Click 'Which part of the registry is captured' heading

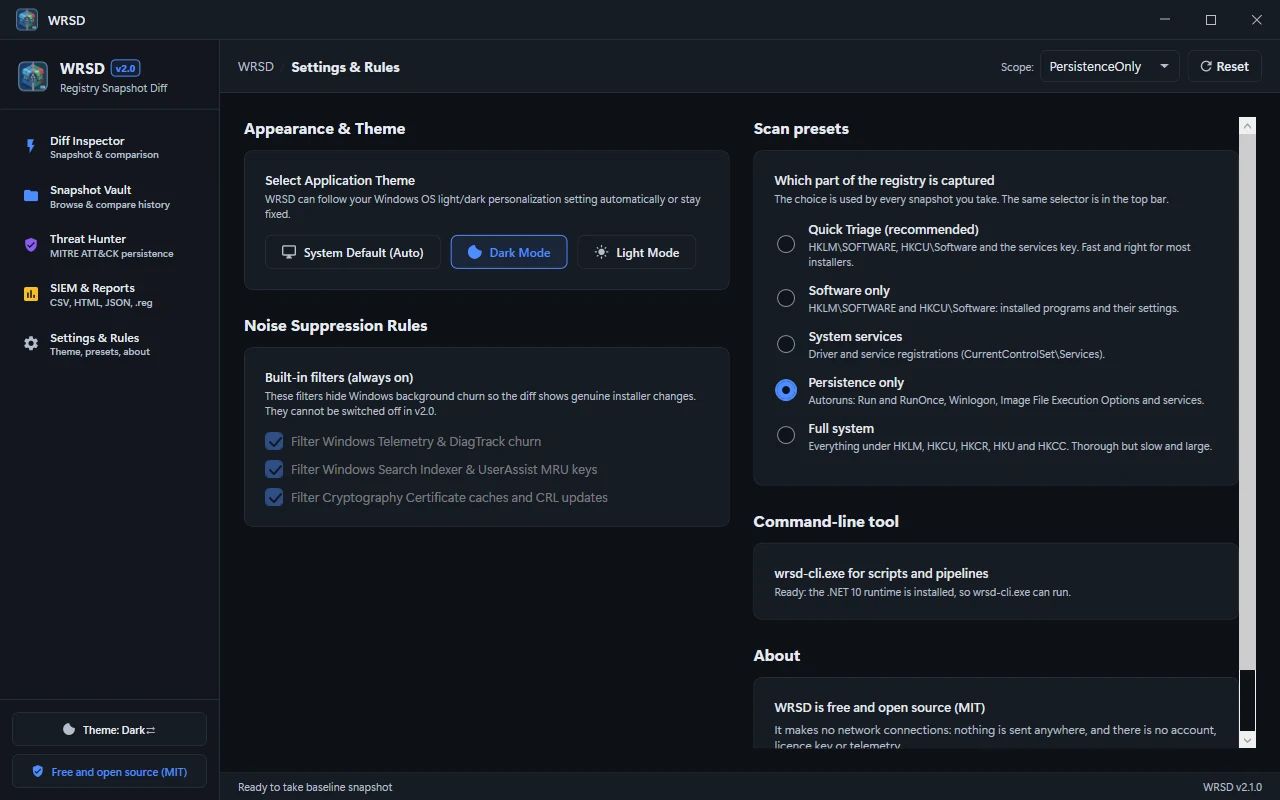884,180
